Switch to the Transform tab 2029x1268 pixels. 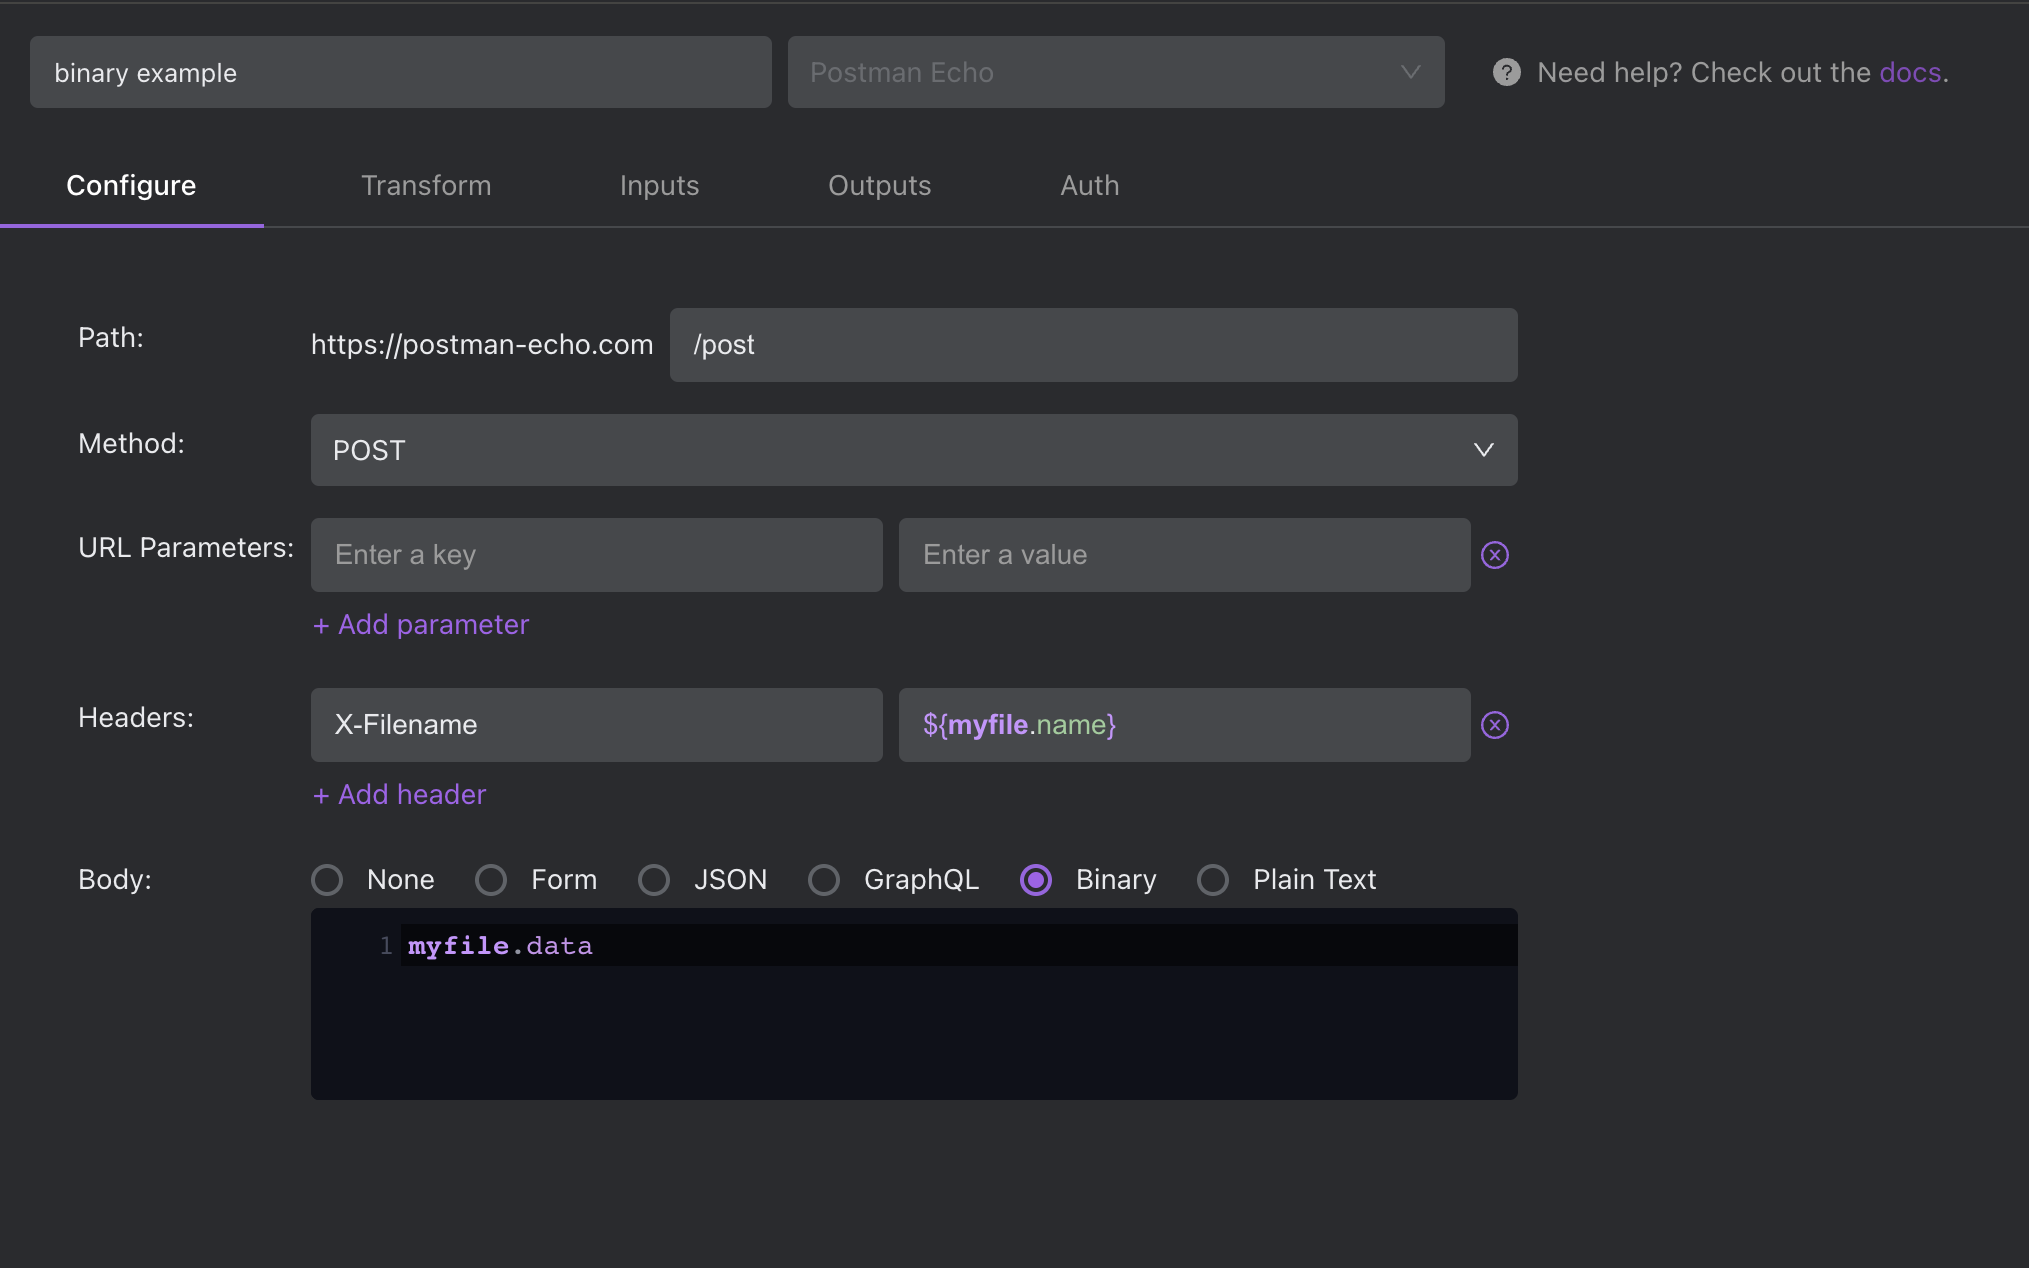pyautogui.click(x=426, y=186)
